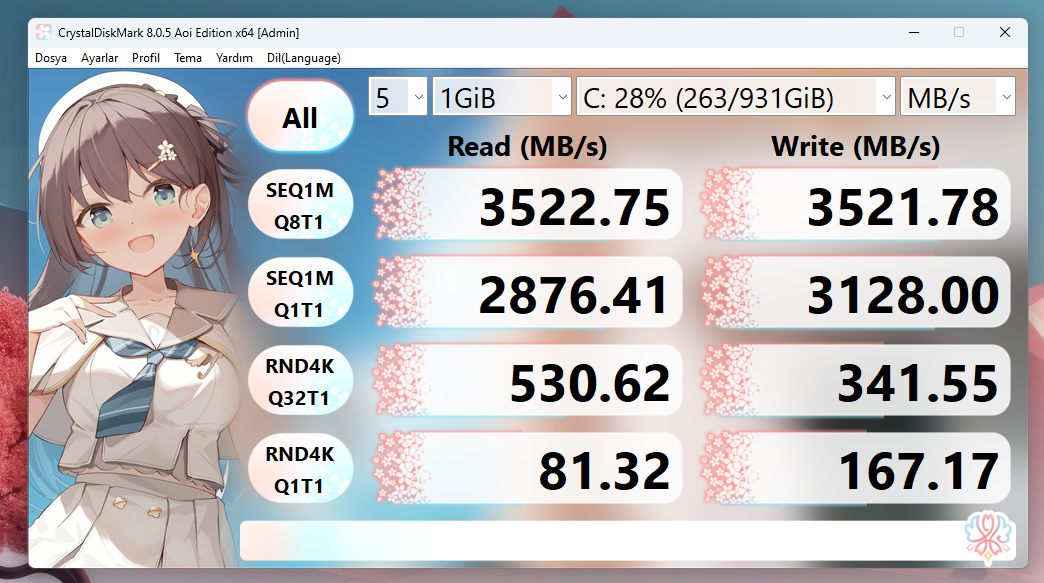Open the Dil(Language) menu
The image size is (1044, 583).
(x=304, y=58)
